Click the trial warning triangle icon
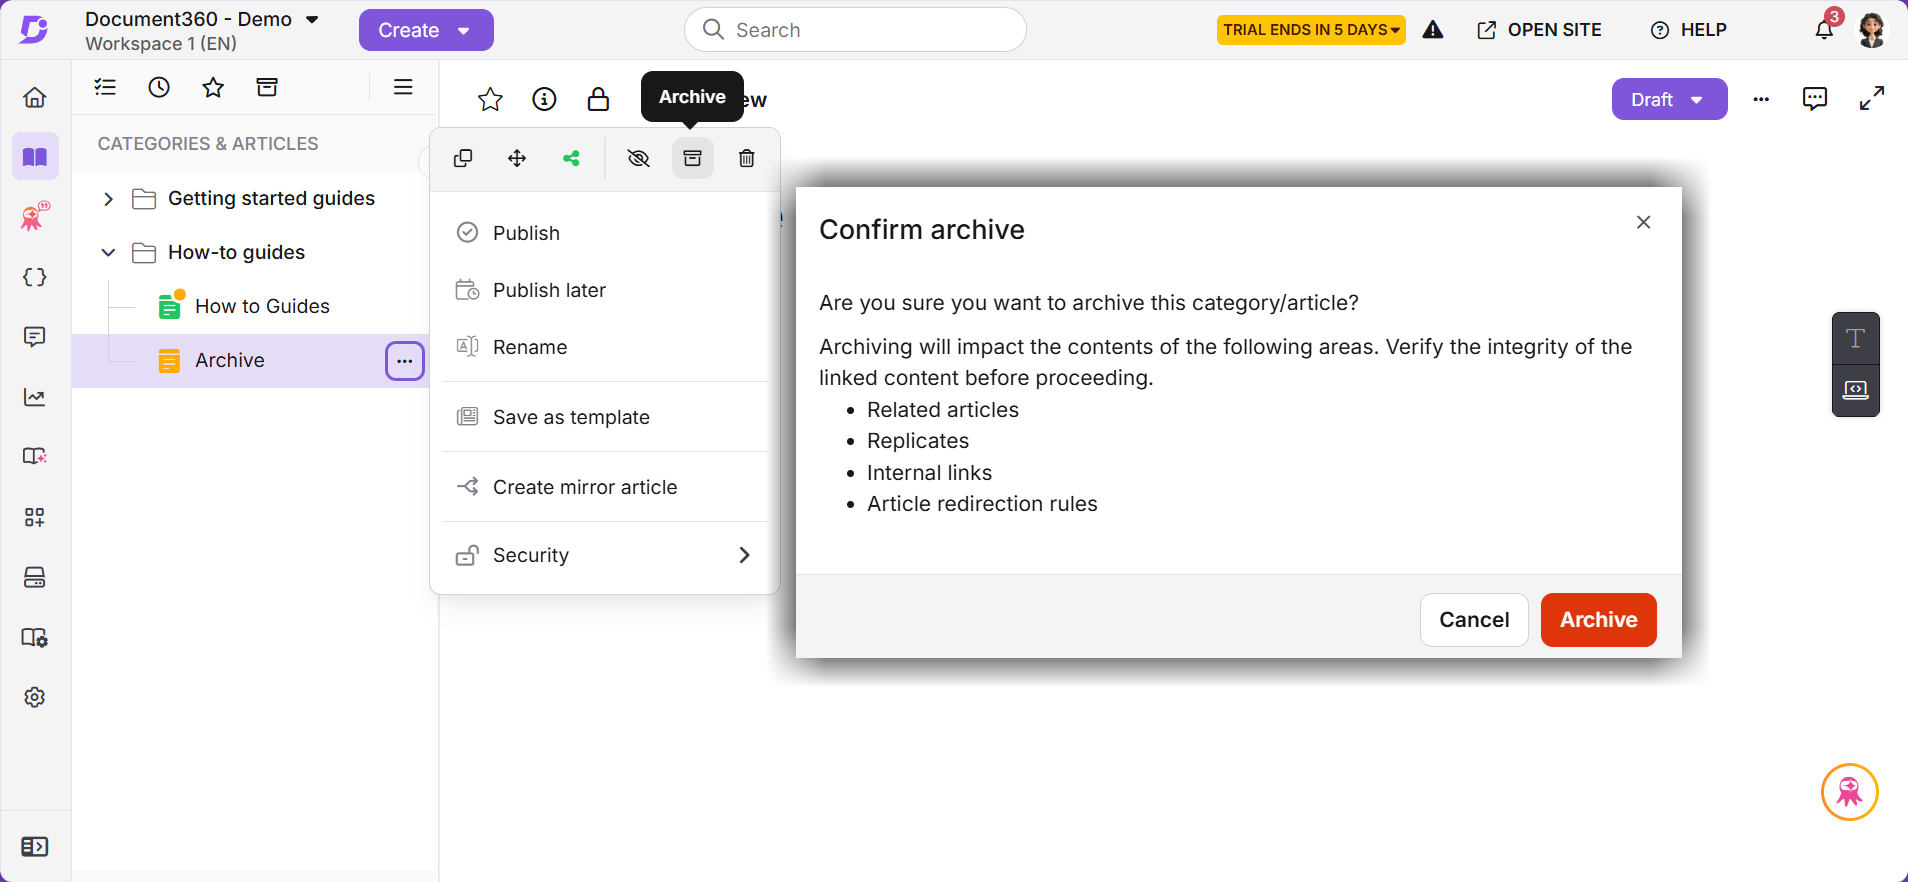 pyautogui.click(x=1433, y=30)
